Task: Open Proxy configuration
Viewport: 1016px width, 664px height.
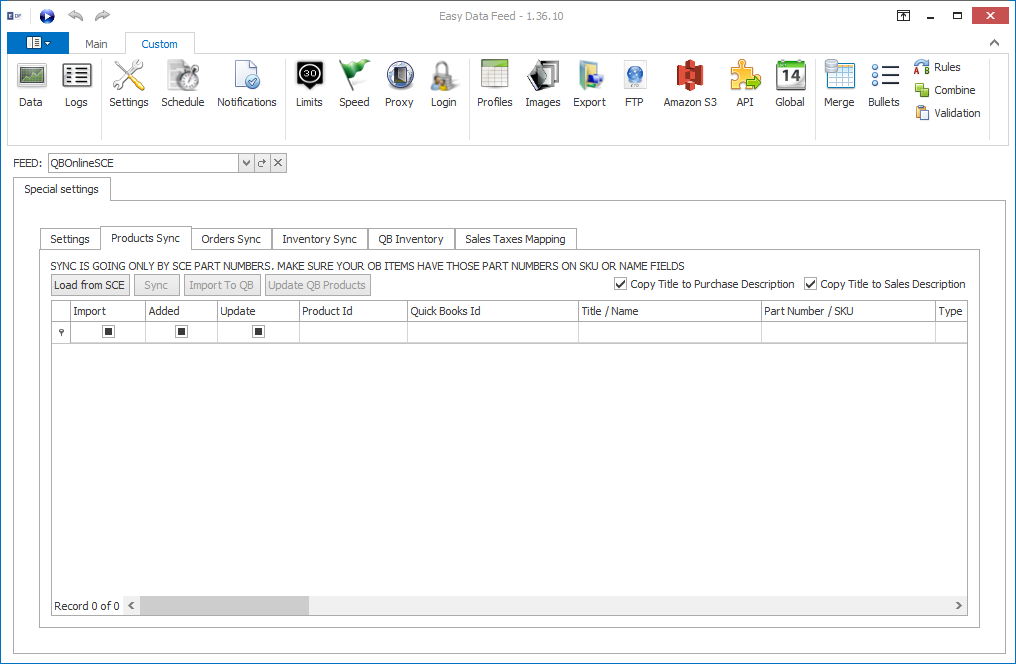Action: [x=399, y=85]
